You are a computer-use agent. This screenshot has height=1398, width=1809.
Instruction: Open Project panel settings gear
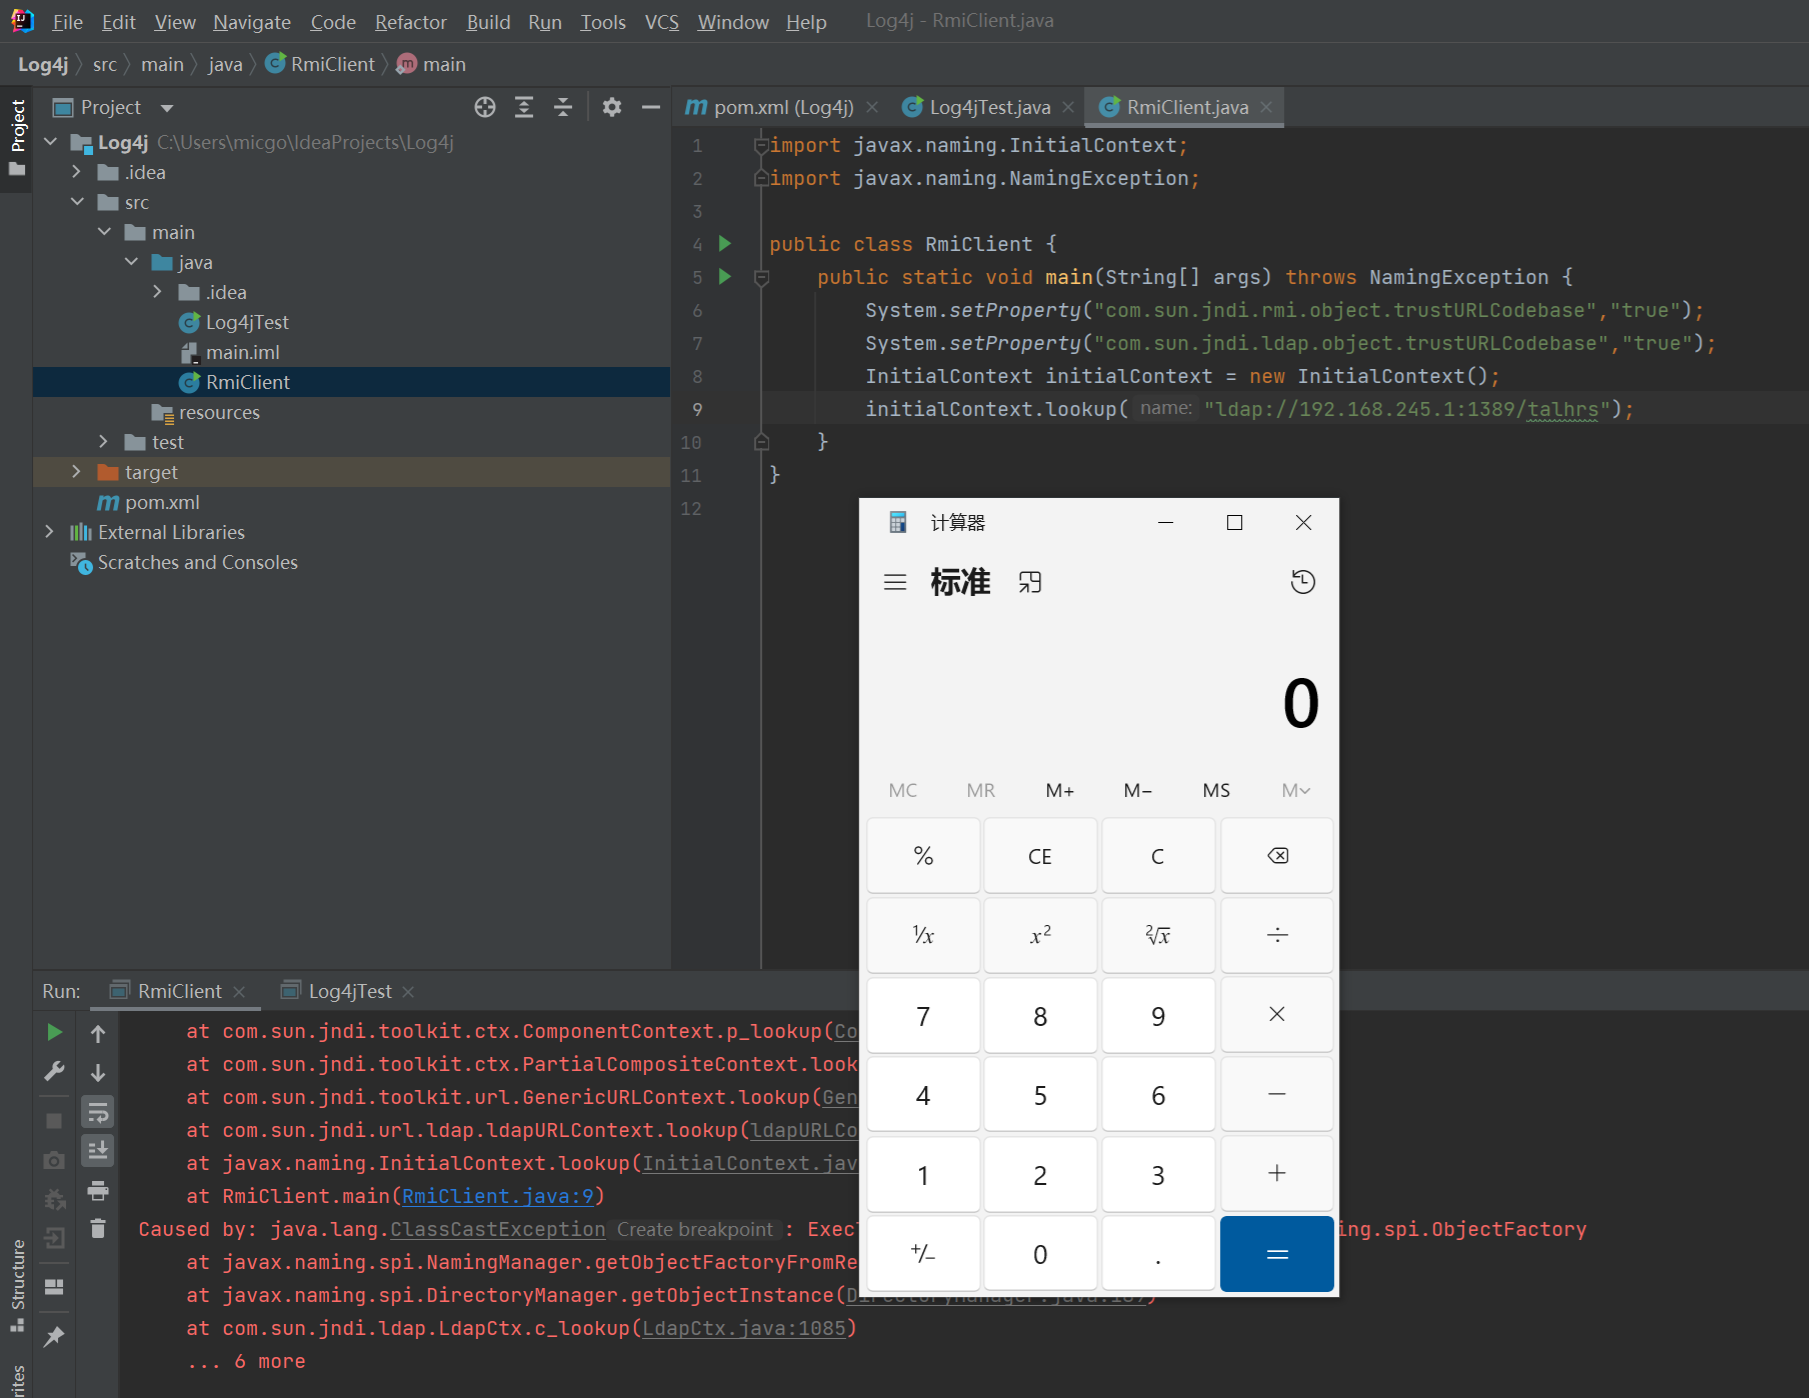pos(612,107)
